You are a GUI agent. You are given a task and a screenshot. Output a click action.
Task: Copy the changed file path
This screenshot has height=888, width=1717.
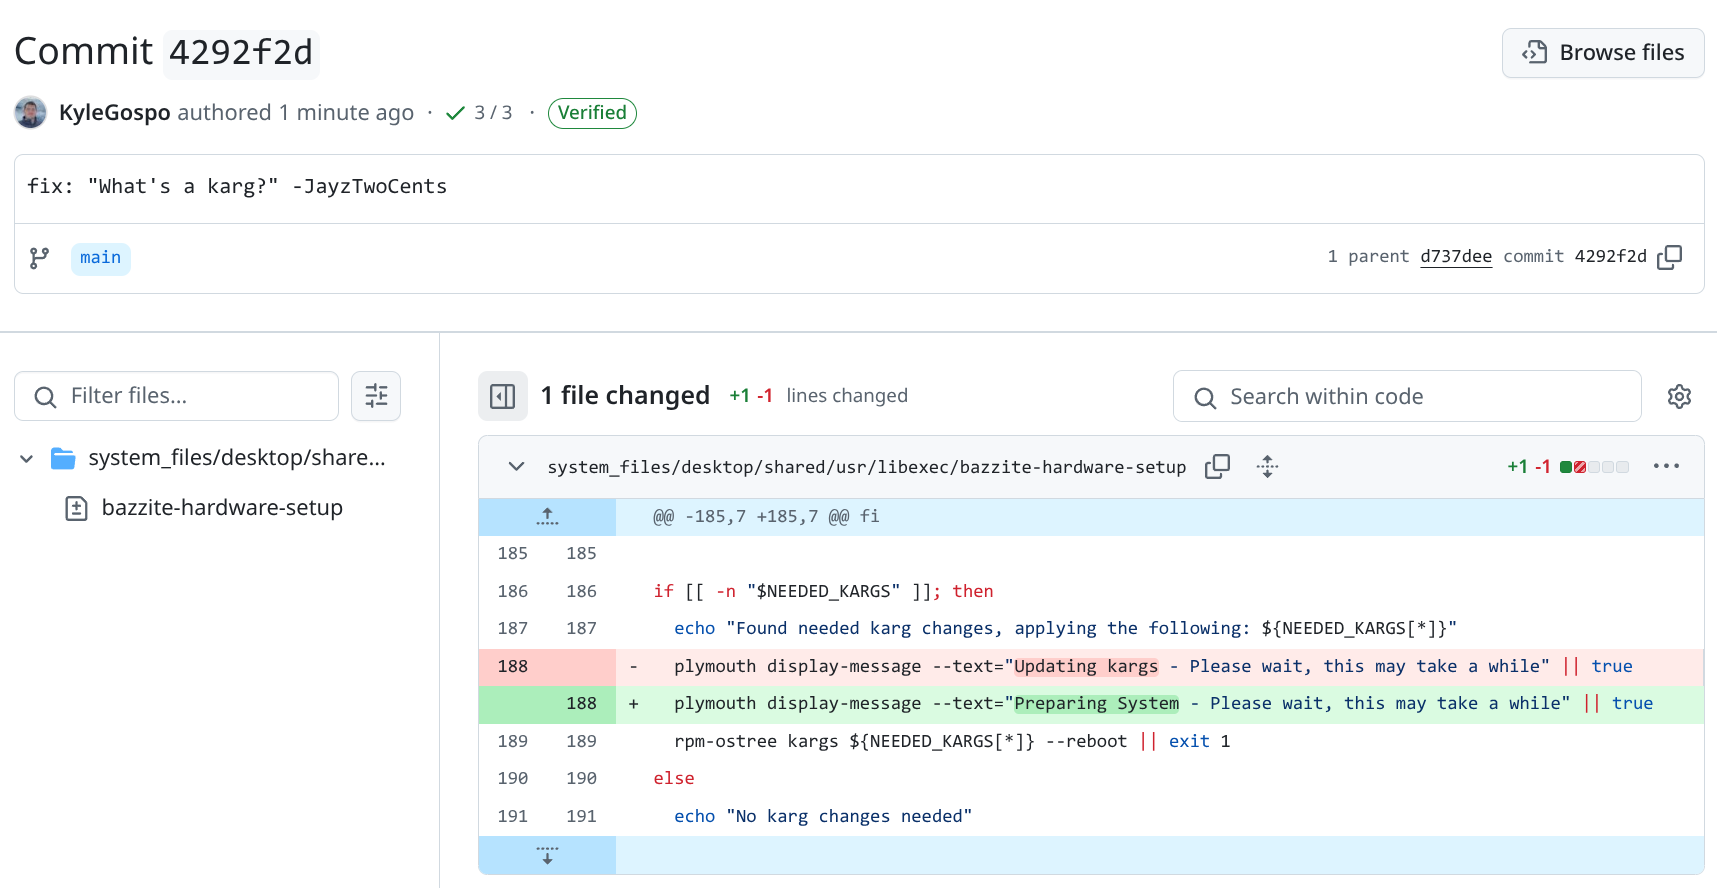pyautogui.click(x=1217, y=467)
